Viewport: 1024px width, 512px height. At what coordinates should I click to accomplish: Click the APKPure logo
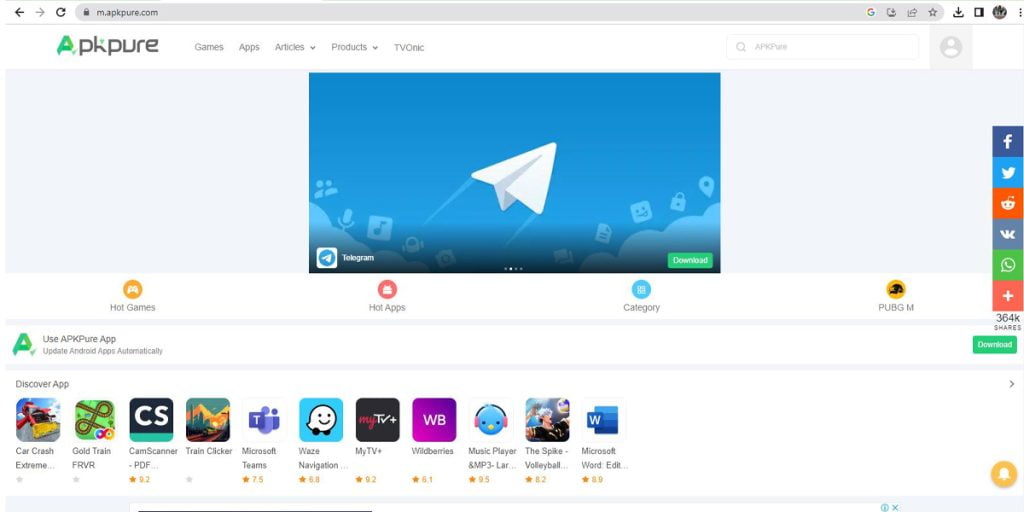click(108, 45)
